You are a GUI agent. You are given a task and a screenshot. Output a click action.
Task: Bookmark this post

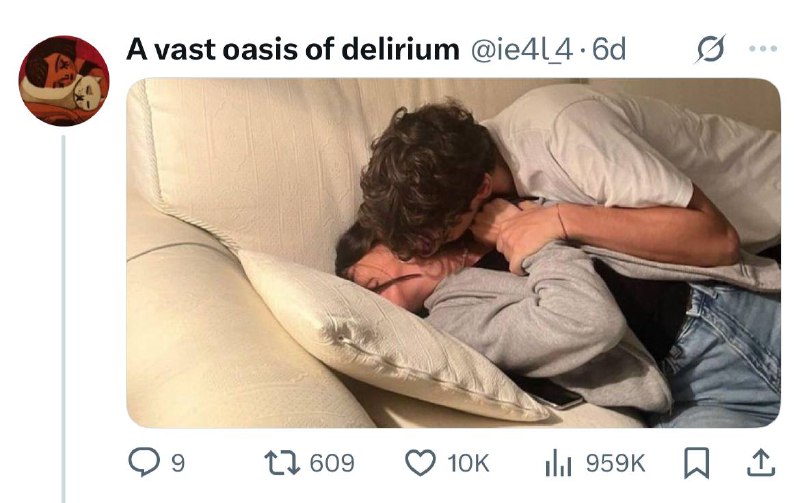pyautogui.click(x=696, y=463)
